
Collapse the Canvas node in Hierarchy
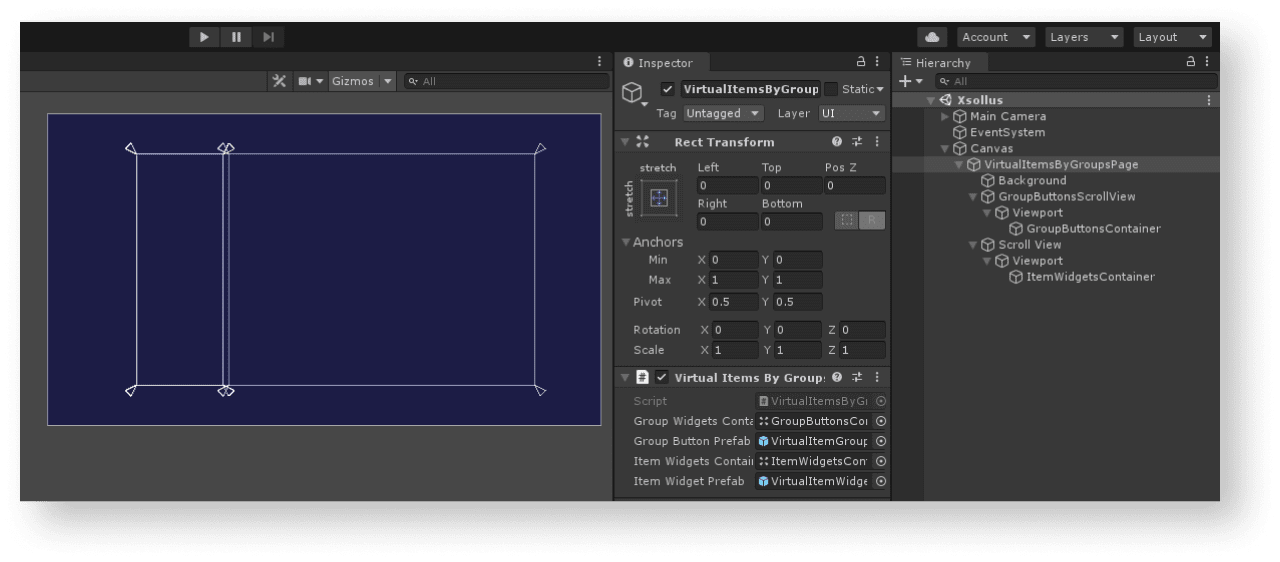coord(946,148)
